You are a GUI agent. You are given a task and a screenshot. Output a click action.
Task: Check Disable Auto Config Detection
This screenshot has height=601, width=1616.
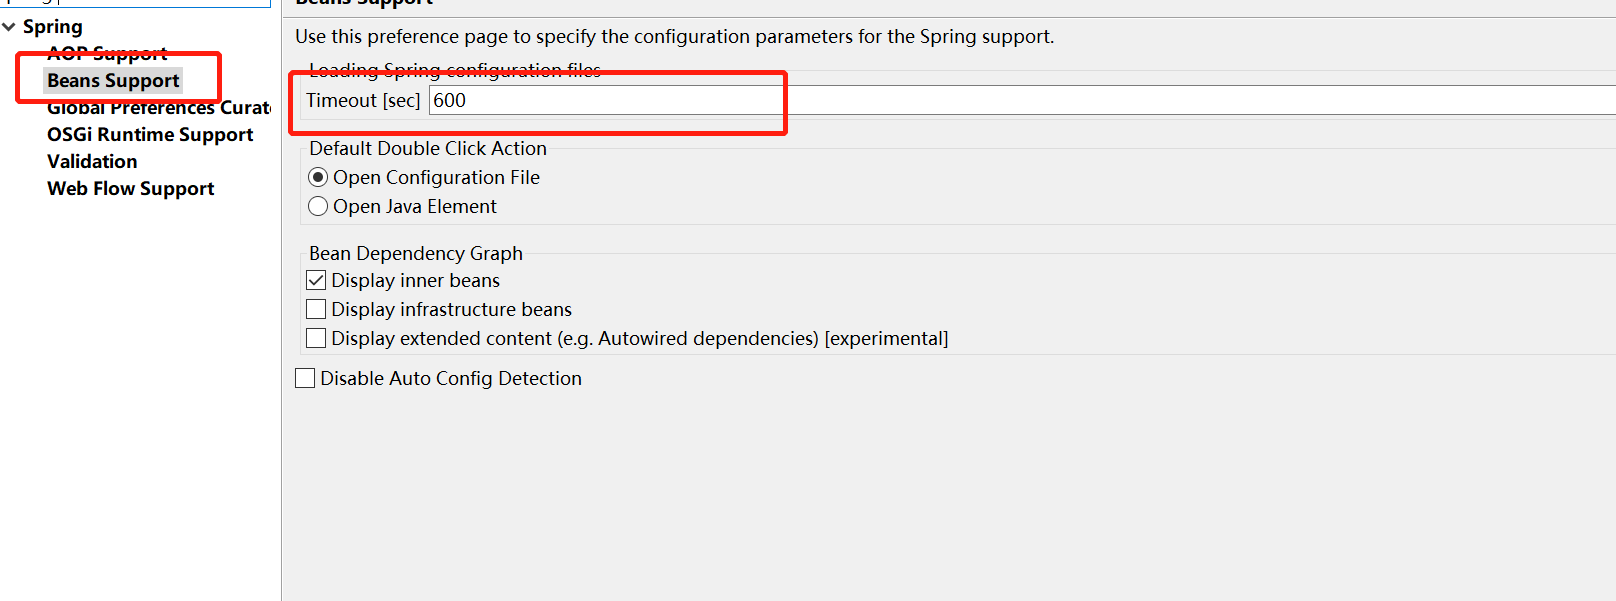pos(305,379)
